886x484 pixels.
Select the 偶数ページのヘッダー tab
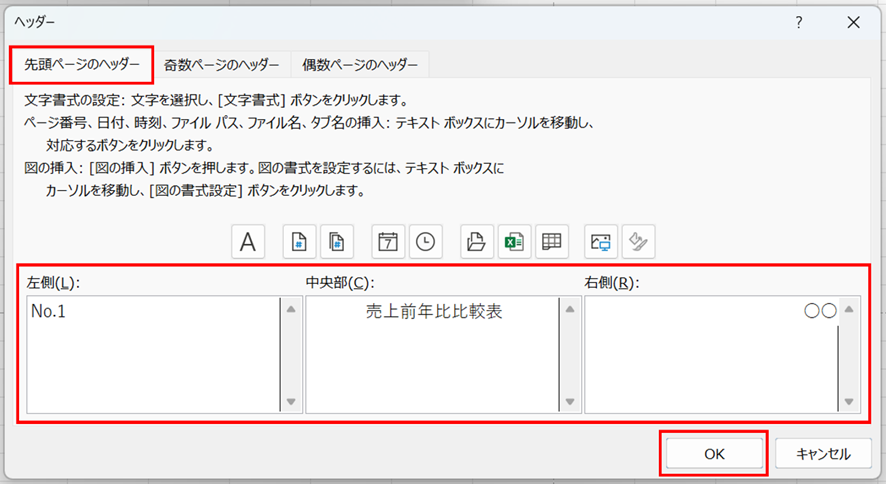coord(360,65)
